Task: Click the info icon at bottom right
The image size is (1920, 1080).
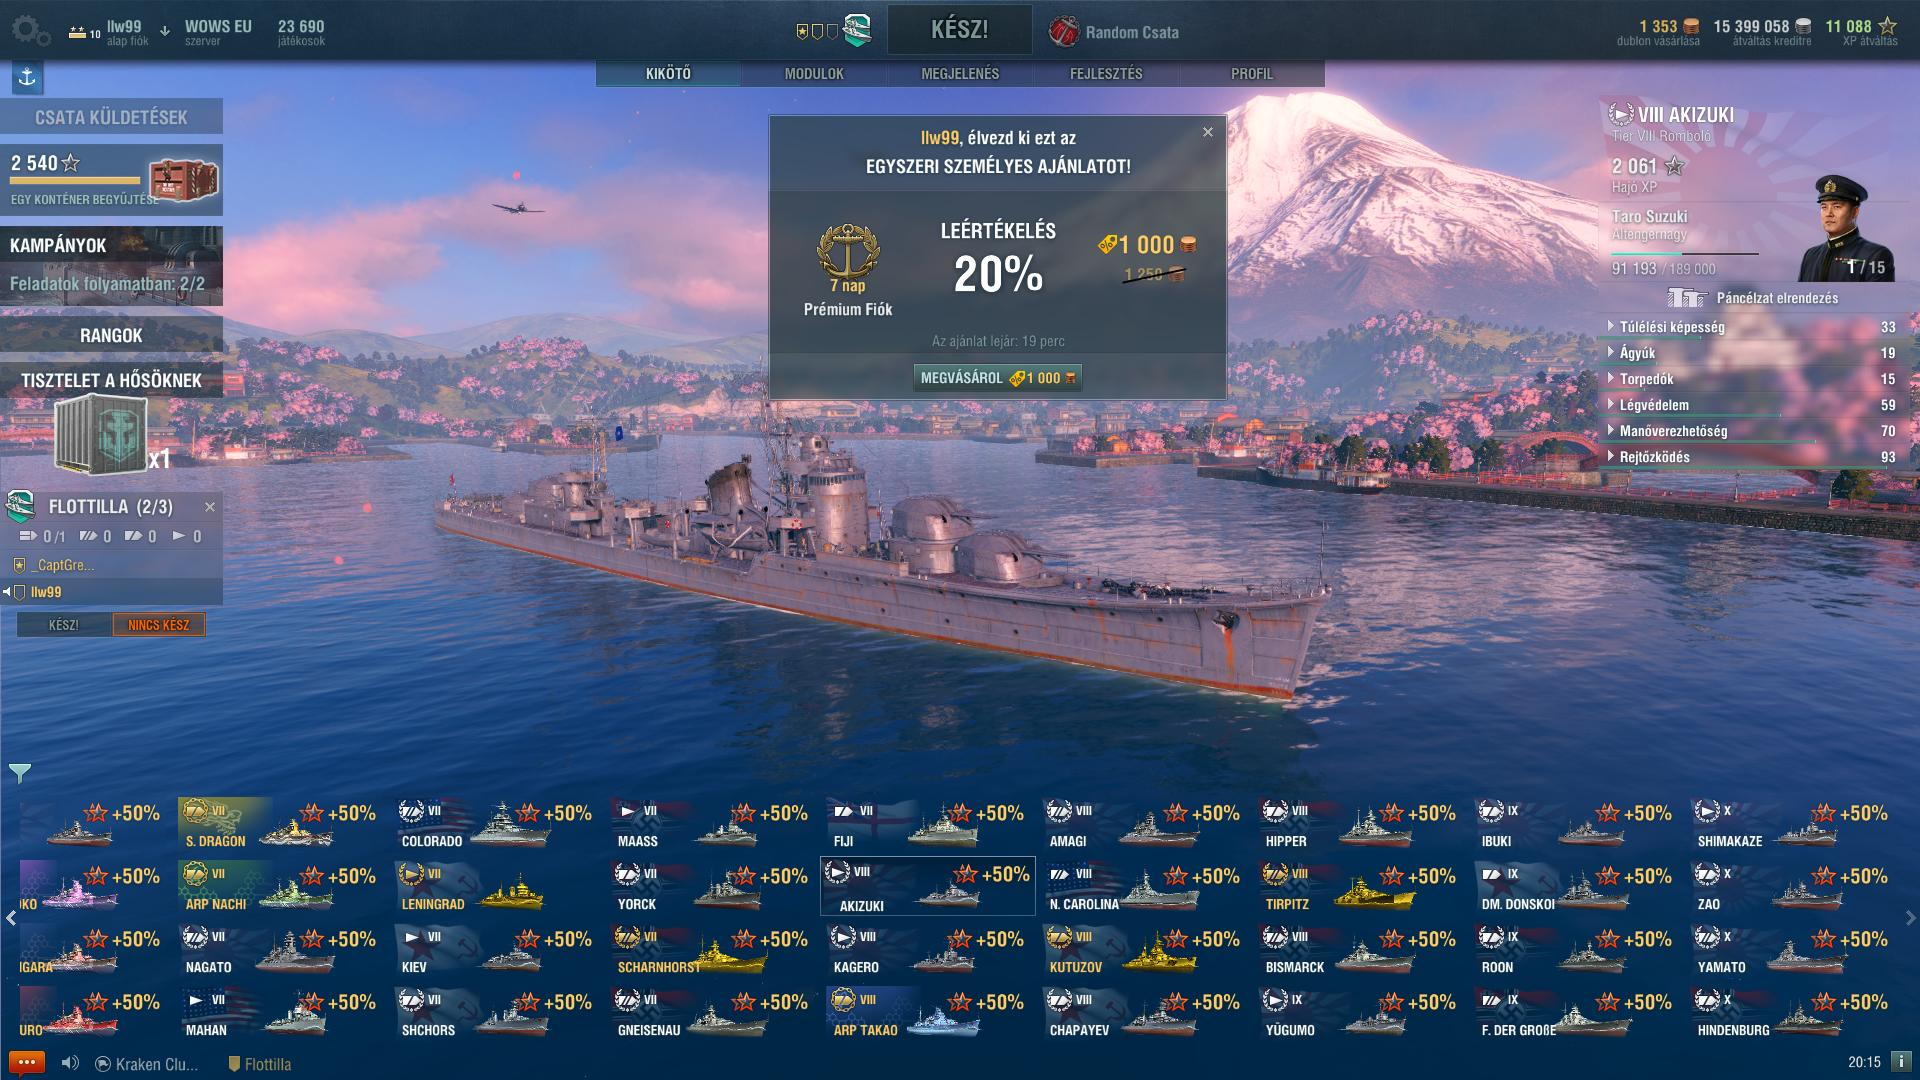Action: [x=1900, y=1062]
